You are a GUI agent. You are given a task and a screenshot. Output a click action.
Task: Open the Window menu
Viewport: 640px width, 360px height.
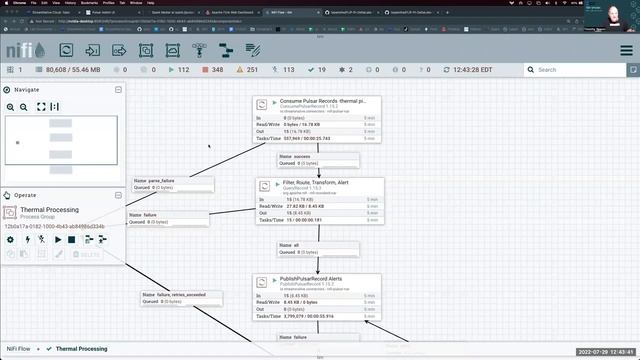click(x=136, y=3)
